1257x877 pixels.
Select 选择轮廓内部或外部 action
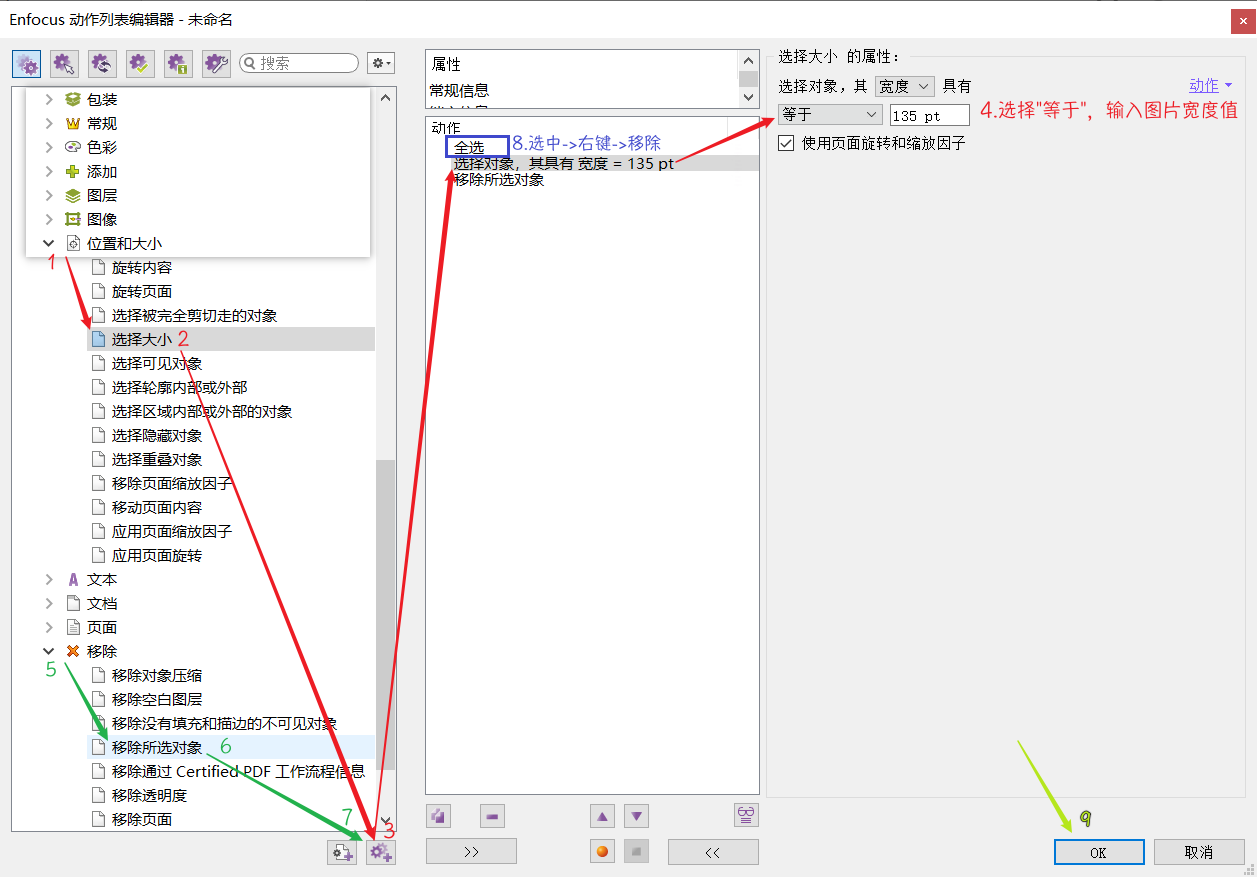pyautogui.click(x=179, y=387)
